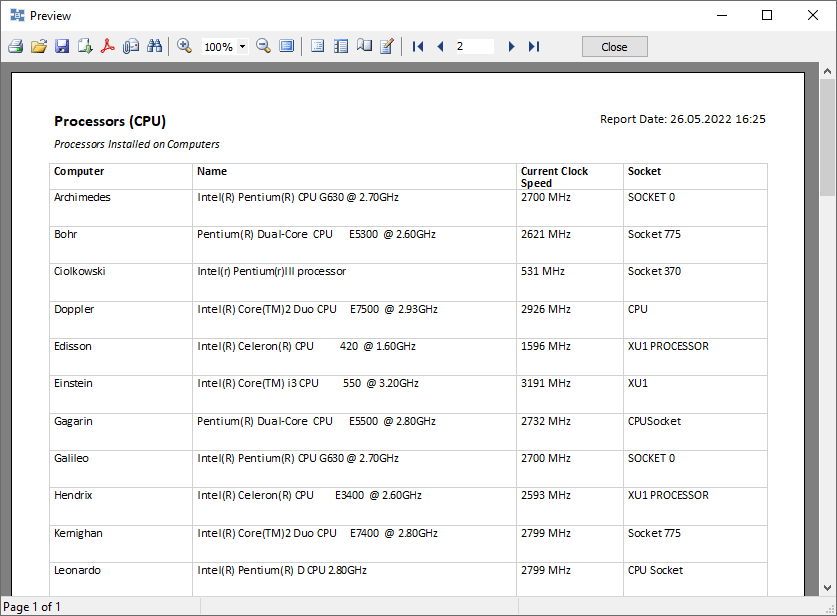Viewport: 837px width, 616px height.
Task: Click Doppler in Computer column
Action: point(74,310)
